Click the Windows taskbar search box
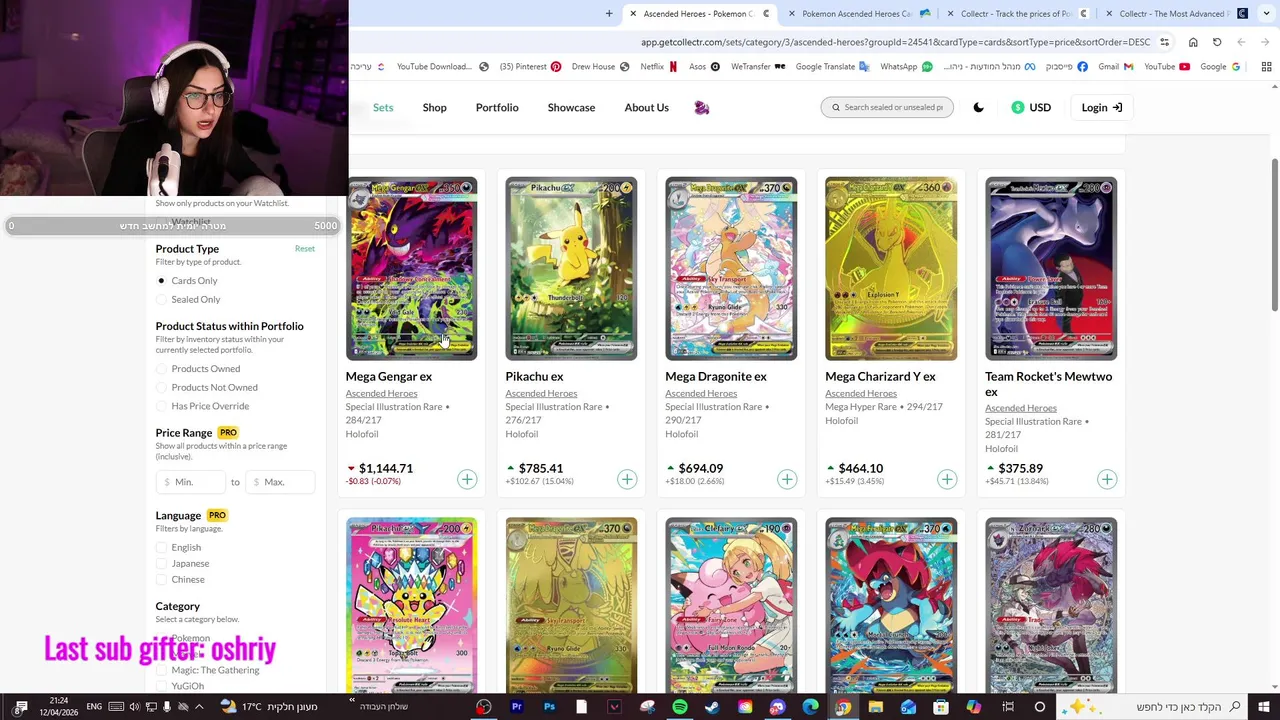 pos(1151,707)
